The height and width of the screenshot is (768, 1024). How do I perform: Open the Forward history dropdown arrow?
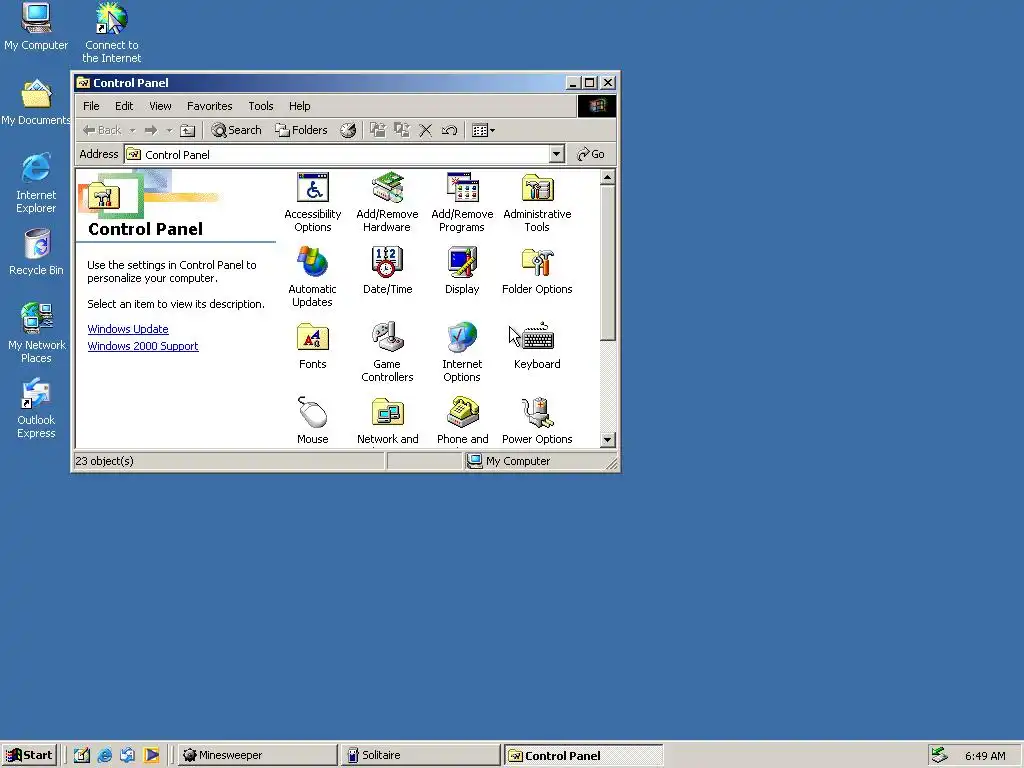(169, 130)
